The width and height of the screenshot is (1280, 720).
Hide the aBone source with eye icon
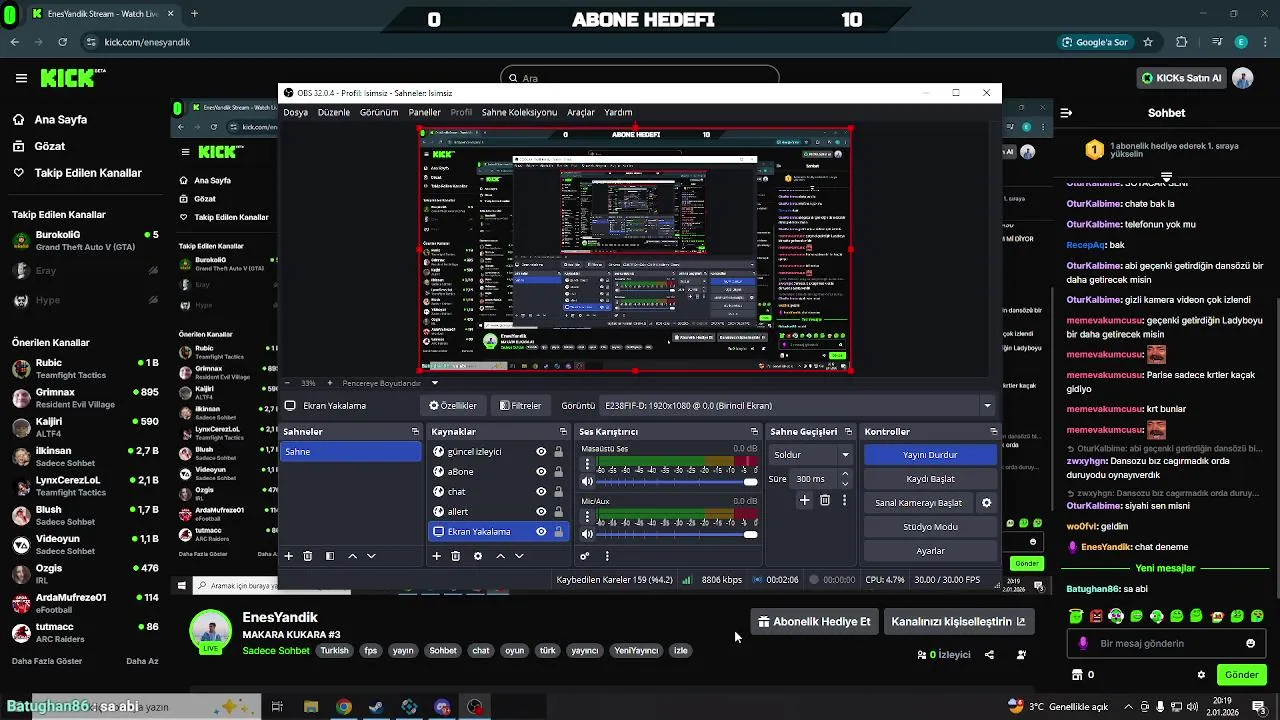coord(541,472)
